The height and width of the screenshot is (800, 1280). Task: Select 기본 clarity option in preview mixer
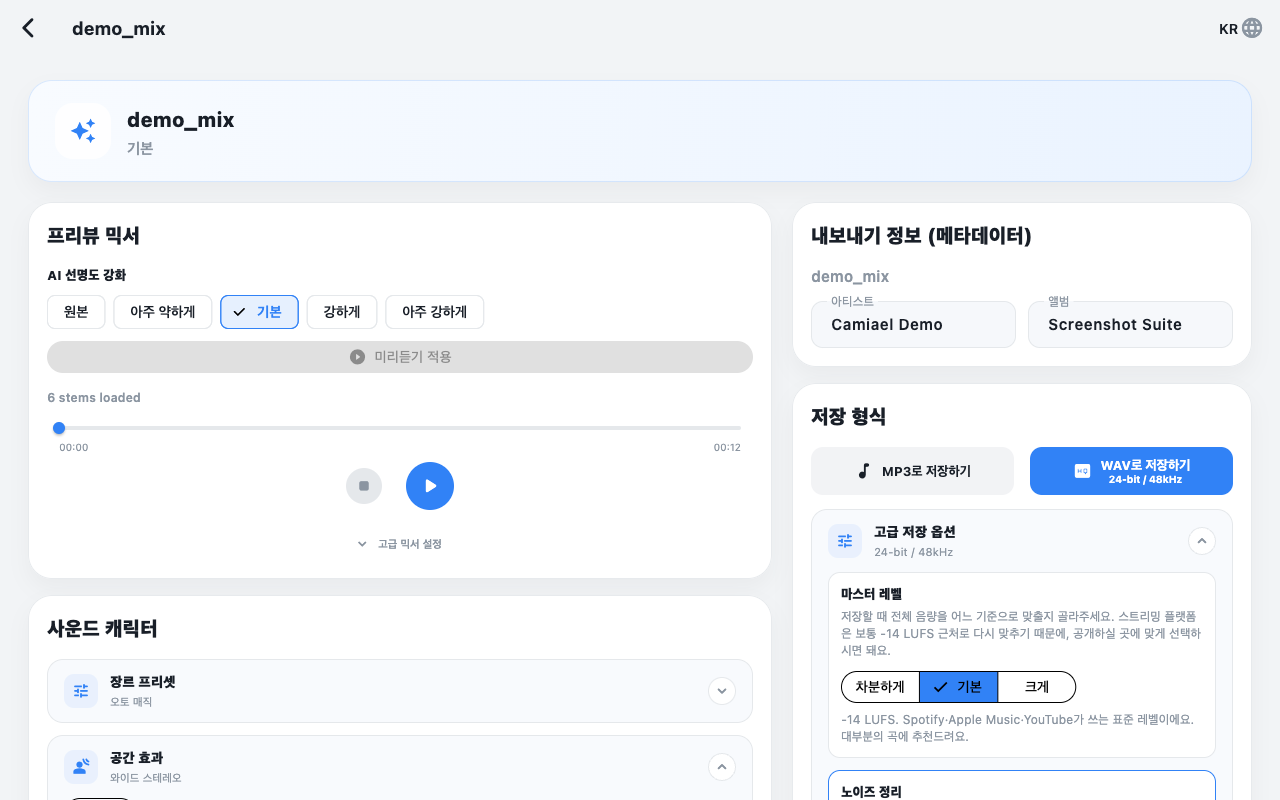tap(259, 312)
